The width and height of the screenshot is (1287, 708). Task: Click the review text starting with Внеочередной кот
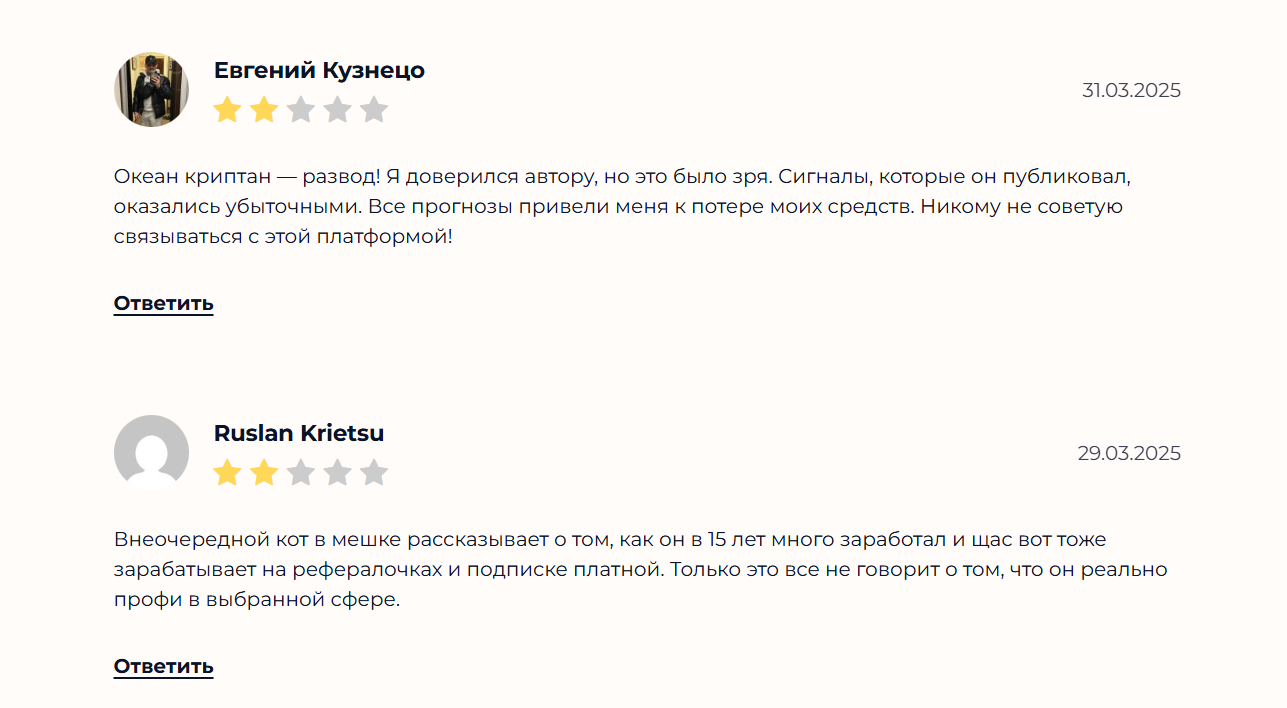coord(640,570)
